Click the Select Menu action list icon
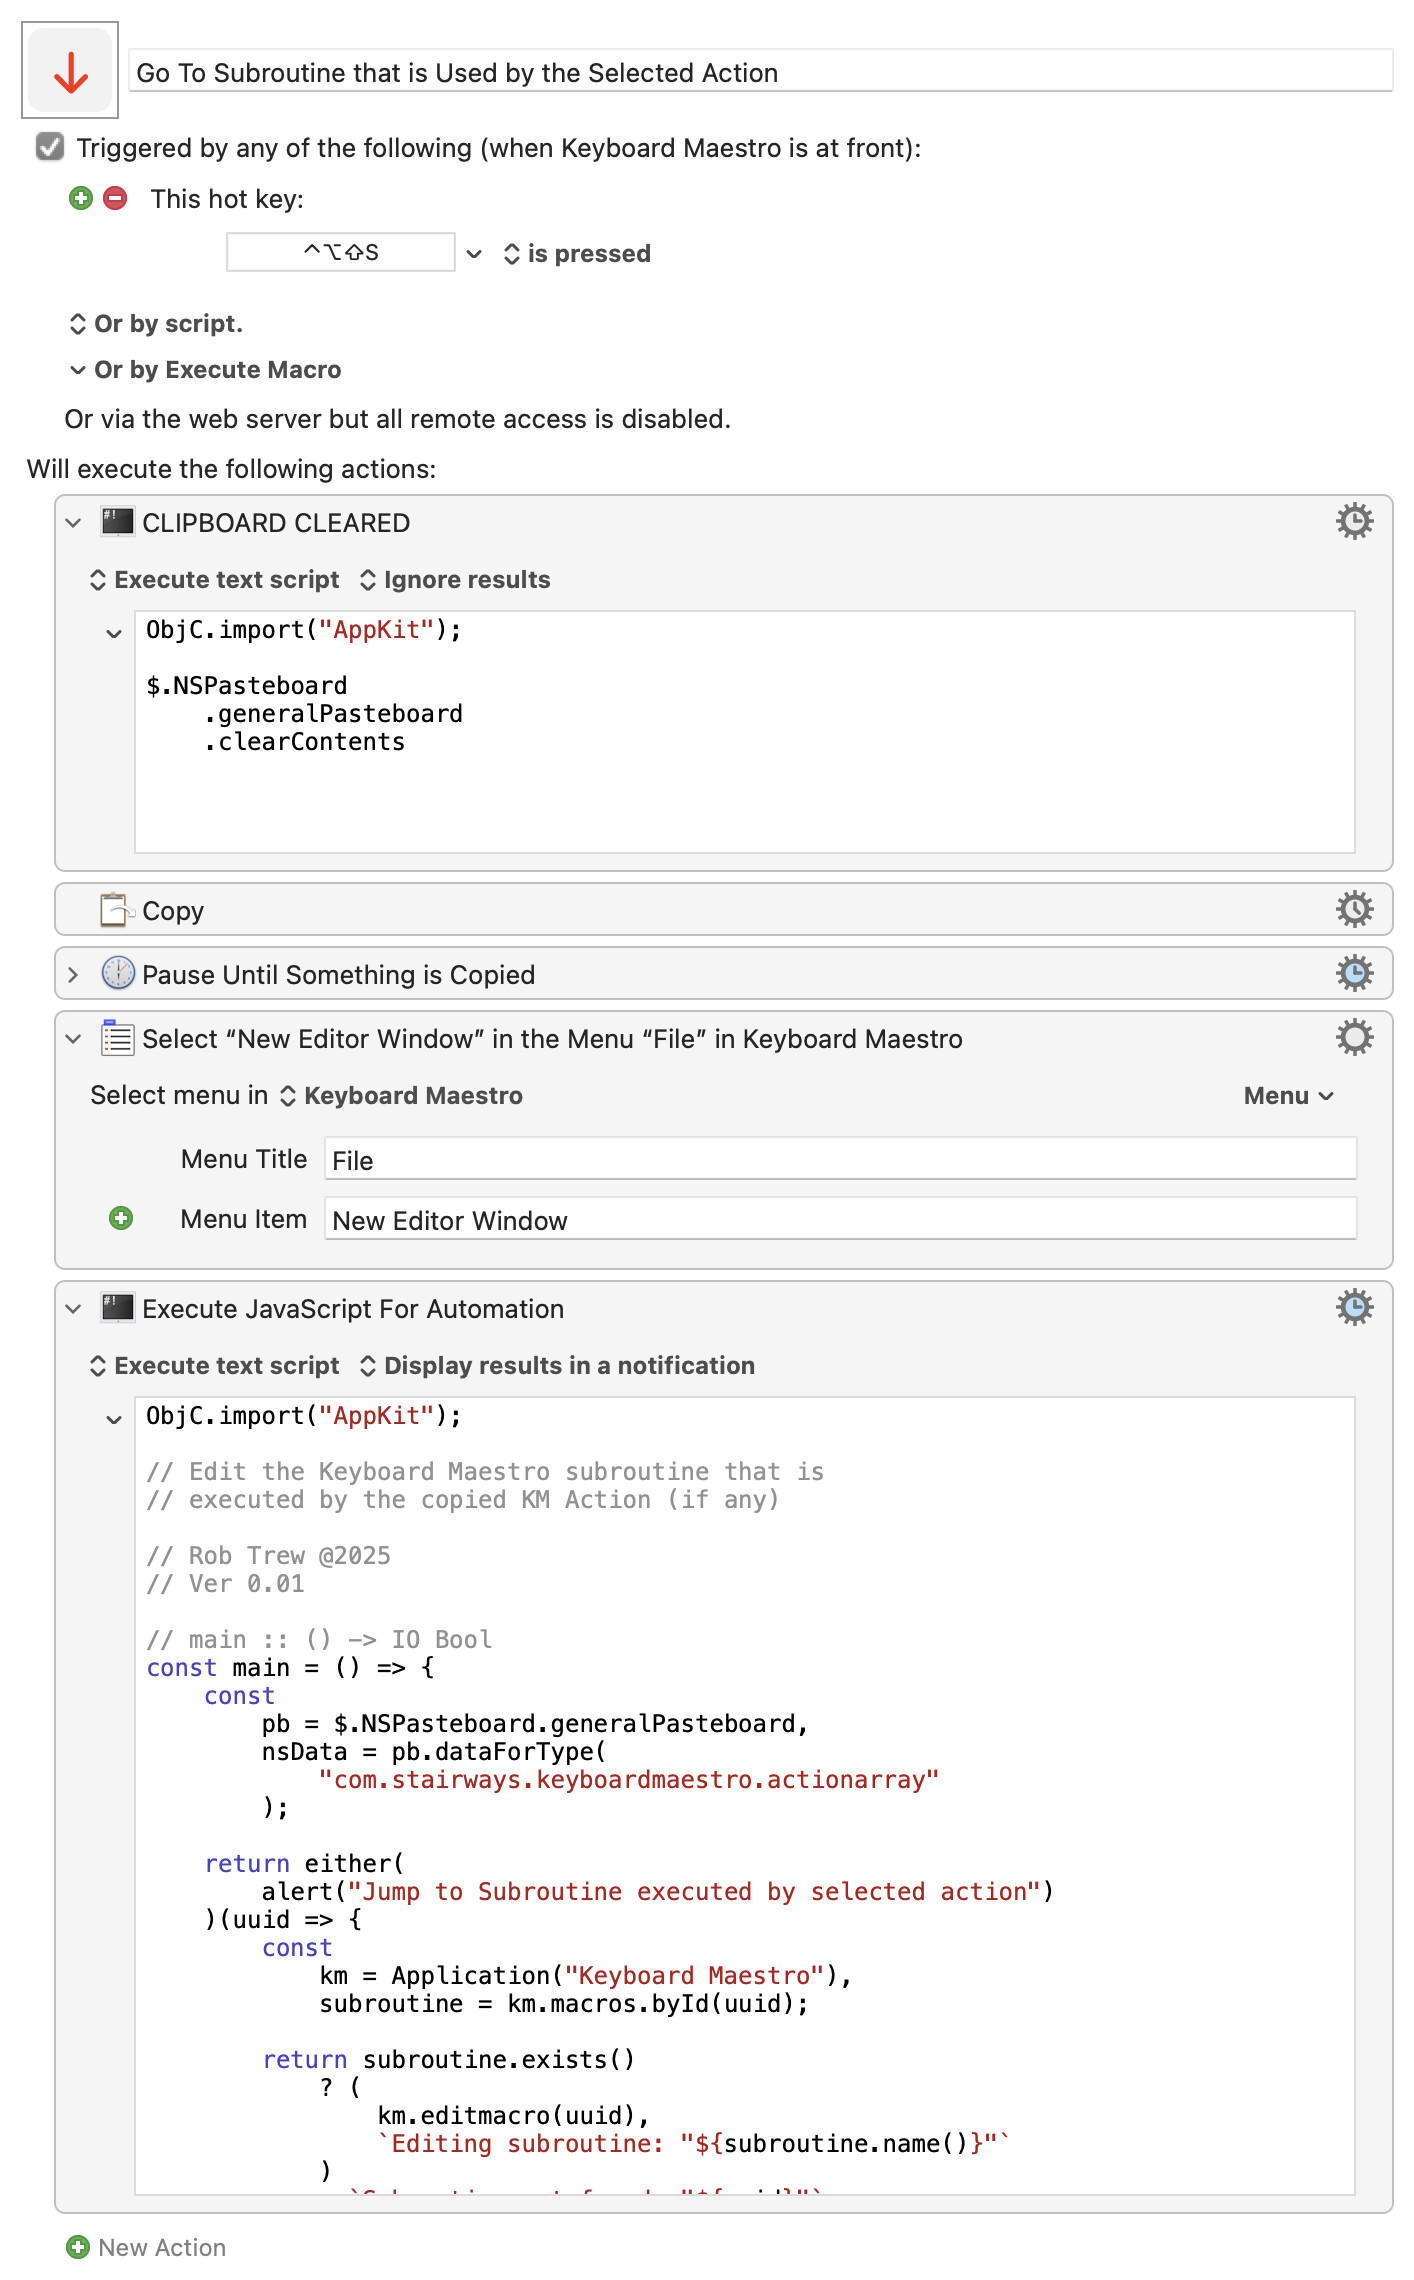Image resolution: width=1414 pixels, height=2280 pixels. pyautogui.click(x=117, y=1038)
